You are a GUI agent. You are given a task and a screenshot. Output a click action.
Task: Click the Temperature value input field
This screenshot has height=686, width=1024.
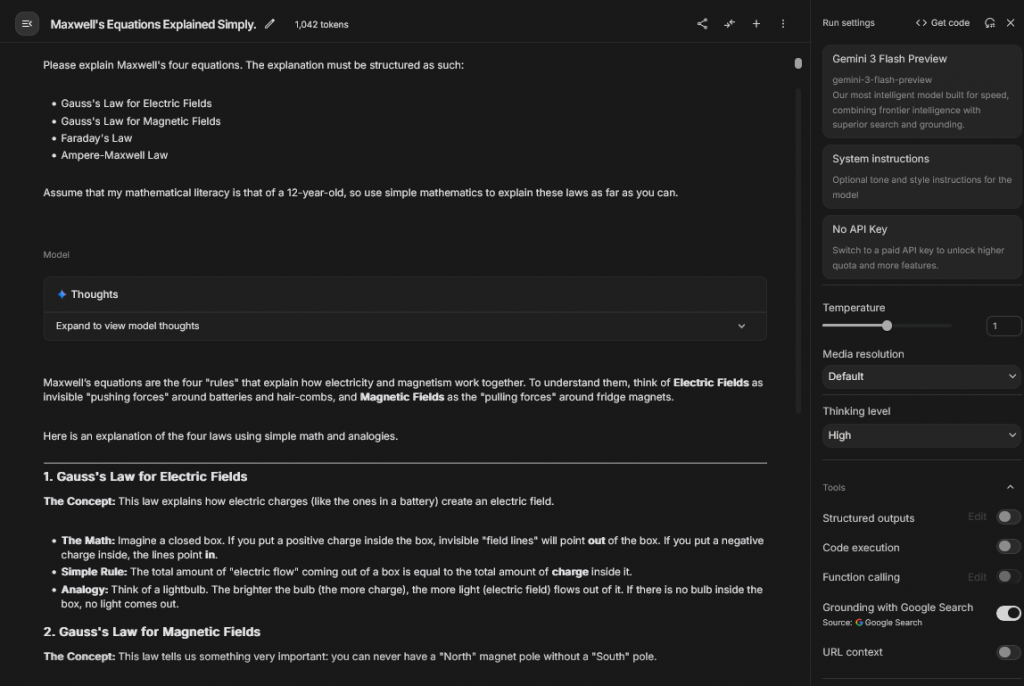click(x=1003, y=326)
